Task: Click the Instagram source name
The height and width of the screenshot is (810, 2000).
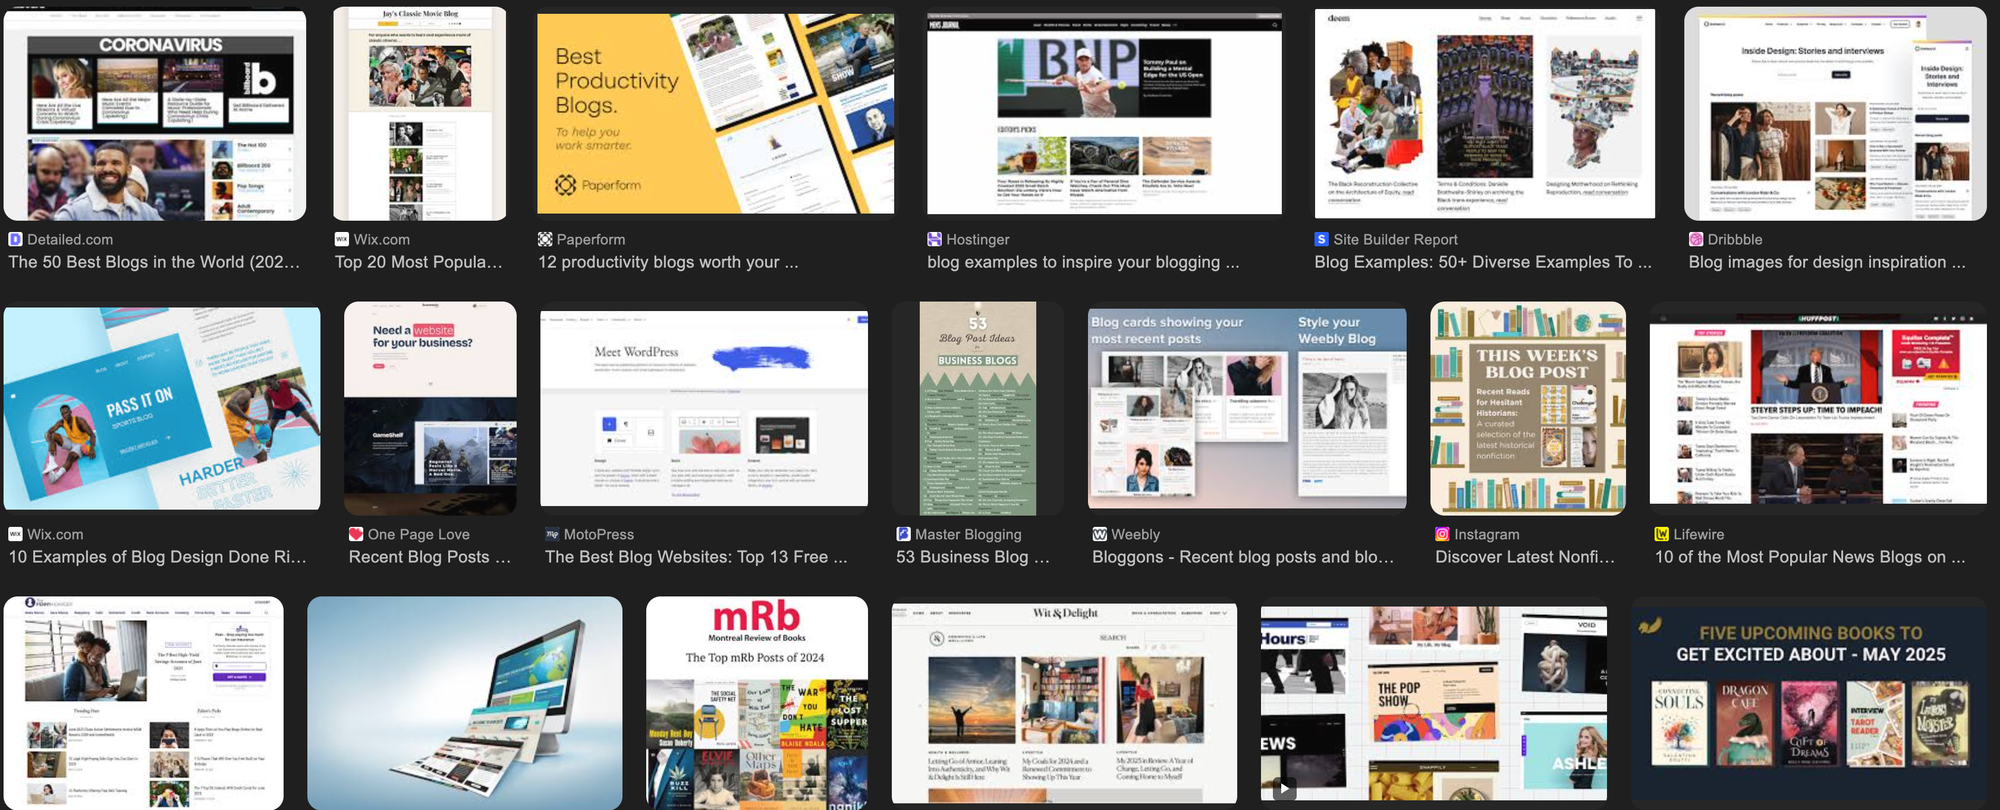Action: (x=1487, y=534)
